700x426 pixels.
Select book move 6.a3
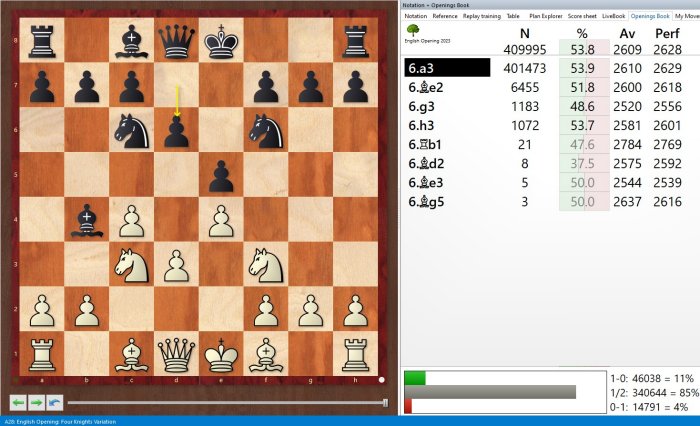coord(447,67)
